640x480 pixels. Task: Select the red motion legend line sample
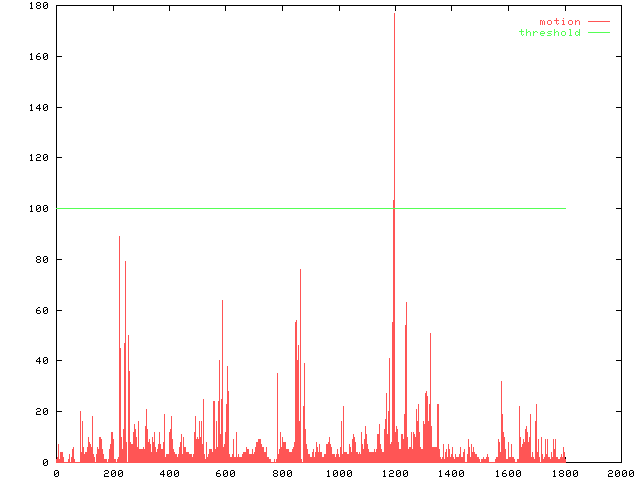(598, 22)
